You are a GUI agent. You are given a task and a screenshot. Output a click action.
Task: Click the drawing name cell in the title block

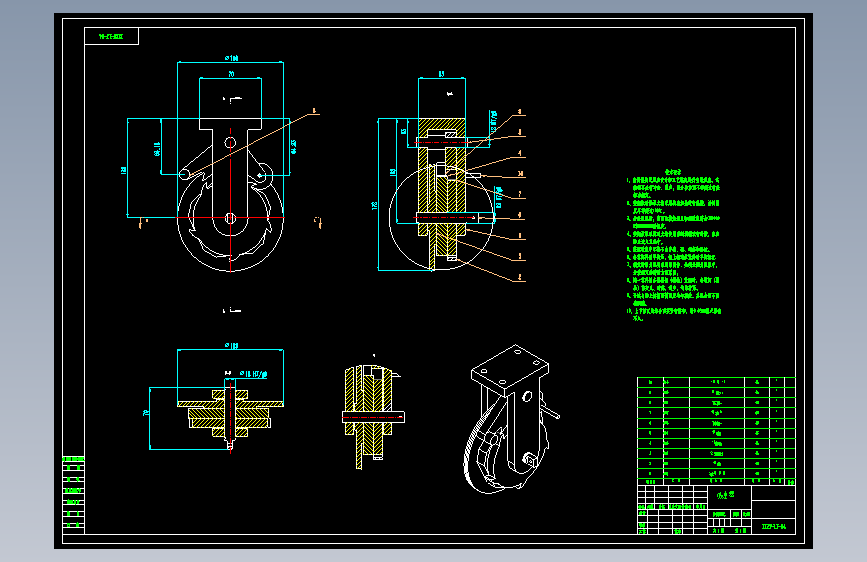729,496
